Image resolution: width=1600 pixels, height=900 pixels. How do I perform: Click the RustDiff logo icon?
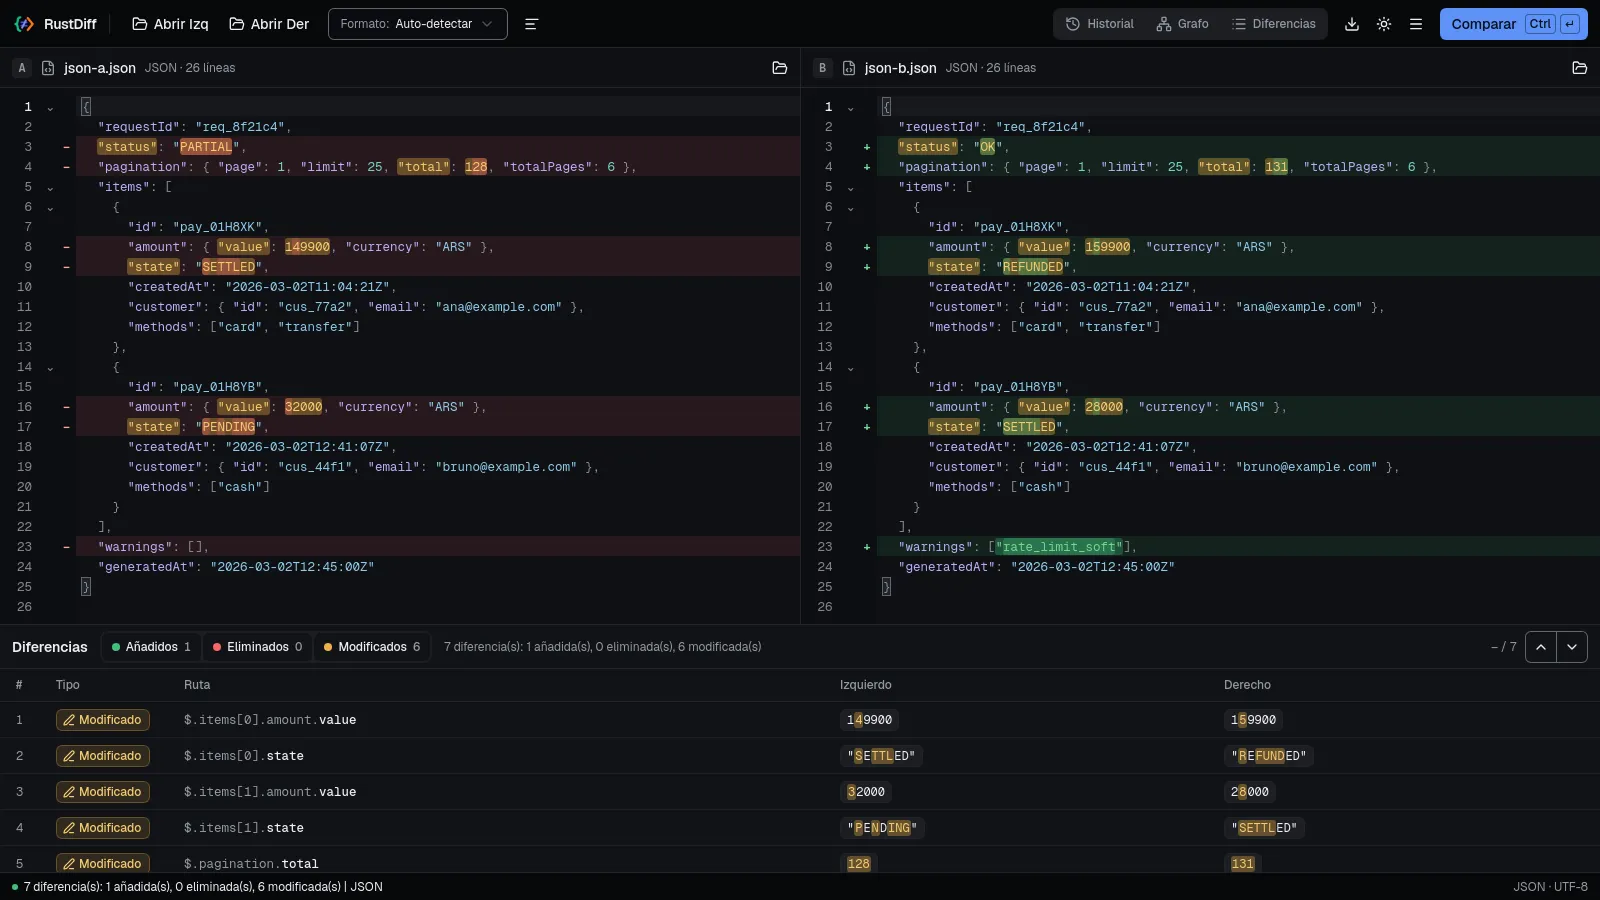(x=24, y=24)
